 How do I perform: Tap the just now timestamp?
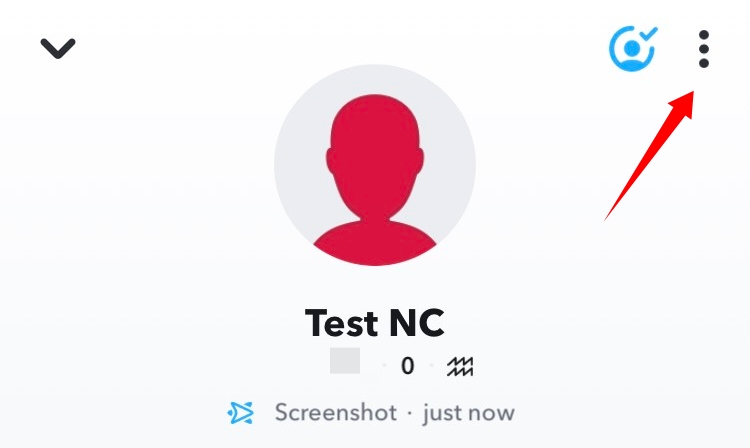point(469,414)
